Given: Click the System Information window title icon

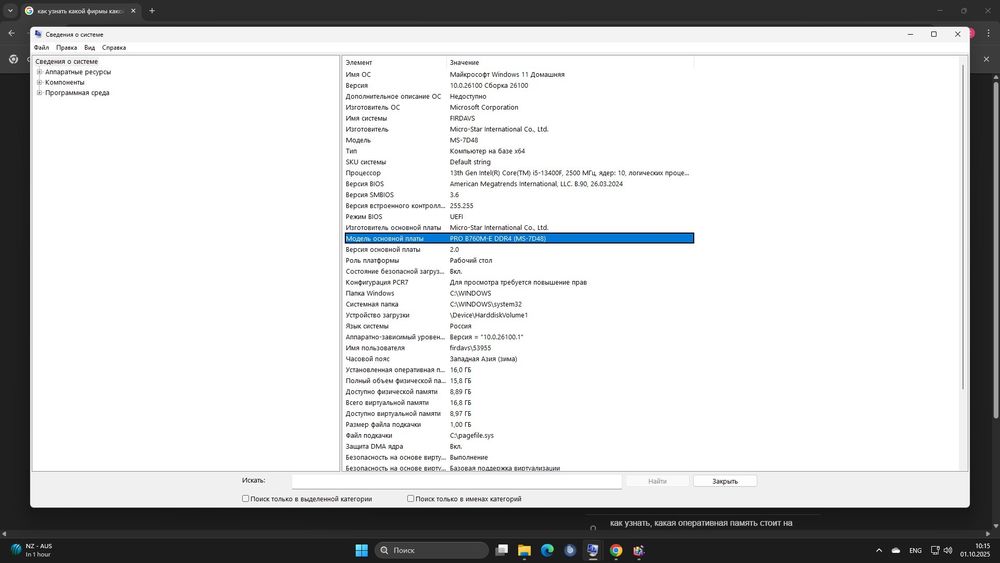Looking at the screenshot, I should tap(38, 34).
